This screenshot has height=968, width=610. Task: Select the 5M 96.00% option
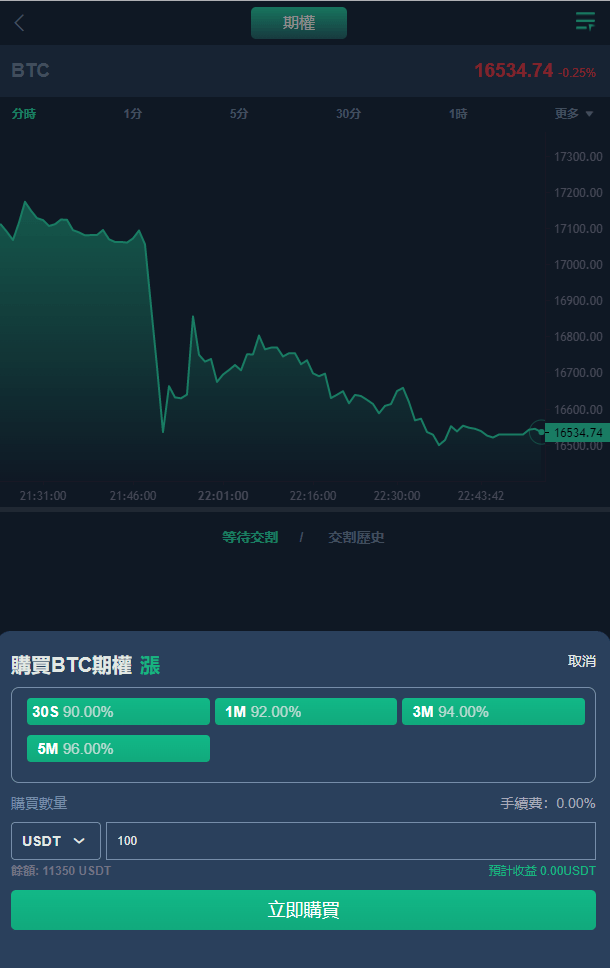click(119, 748)
